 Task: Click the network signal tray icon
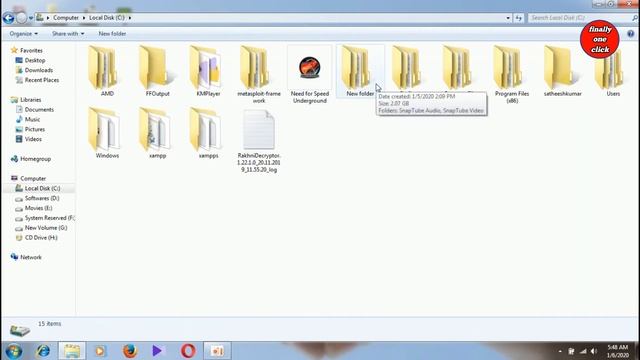(583, 351)
